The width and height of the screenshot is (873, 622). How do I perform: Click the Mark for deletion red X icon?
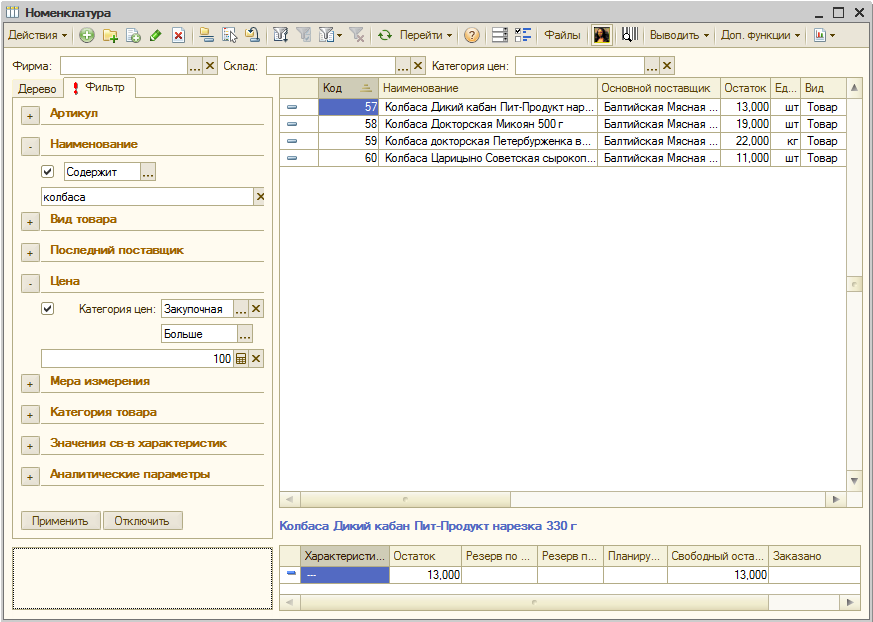[178, 36]
